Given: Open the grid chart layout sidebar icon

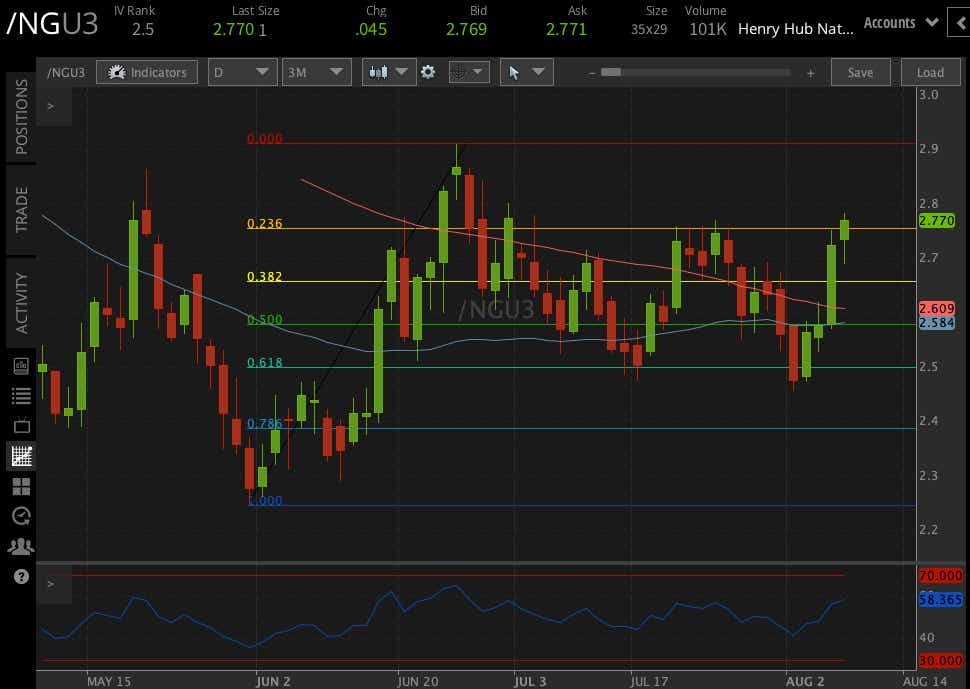Looking at the screenshot, I should click(21, 456).
